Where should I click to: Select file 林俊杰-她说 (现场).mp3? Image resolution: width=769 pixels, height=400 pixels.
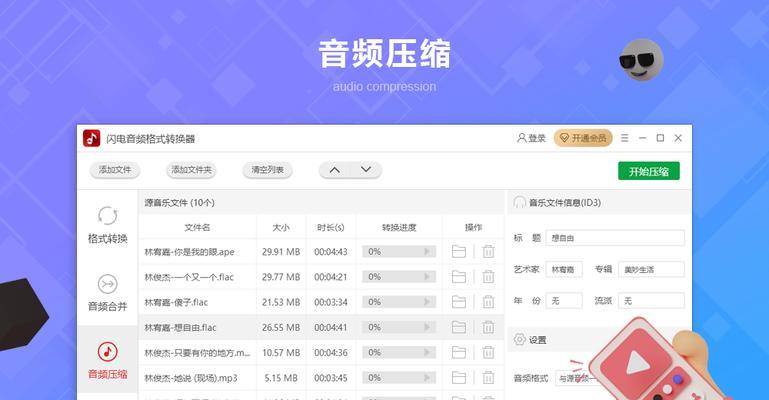(191, 377)
